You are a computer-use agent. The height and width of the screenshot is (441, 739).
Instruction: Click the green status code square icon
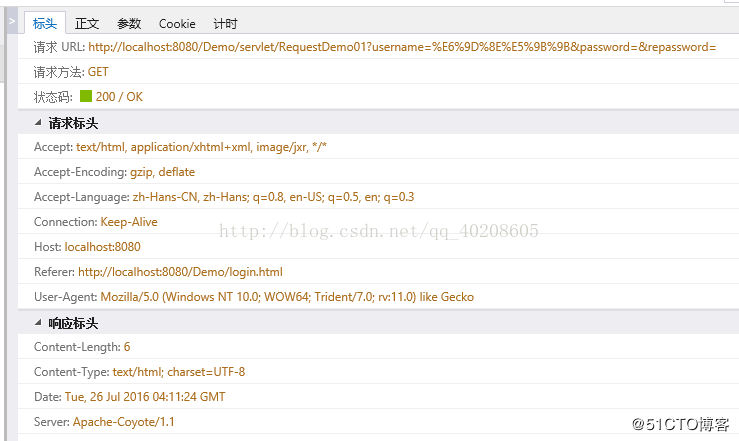[85, 97]
